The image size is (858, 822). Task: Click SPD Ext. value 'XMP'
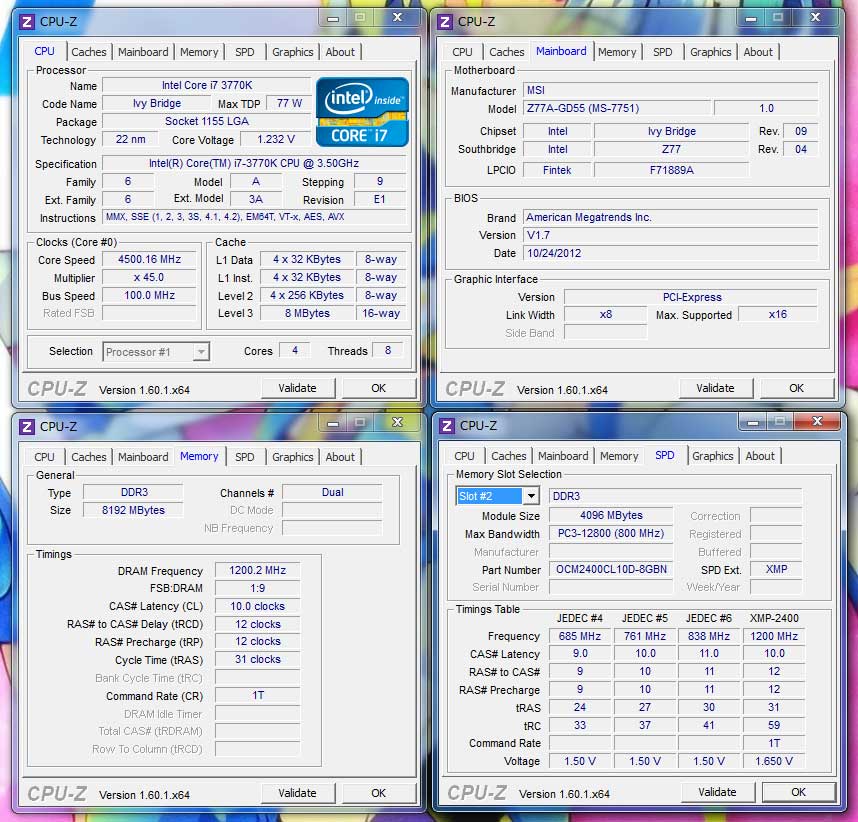coord(776,569)
